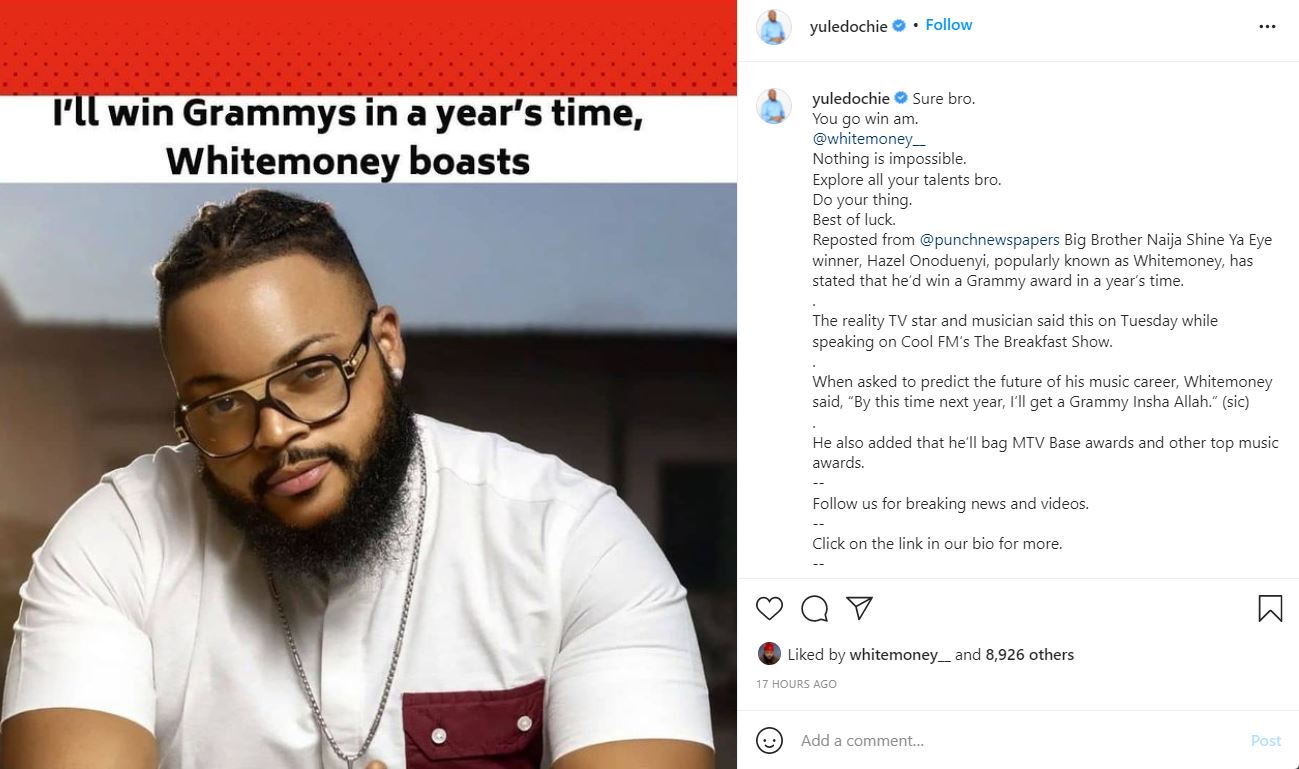Image resolution: width=1299 pixels, height=769 pixels.
Task: Open comments via speech bubble icon
Action: (x=815, y=608)
